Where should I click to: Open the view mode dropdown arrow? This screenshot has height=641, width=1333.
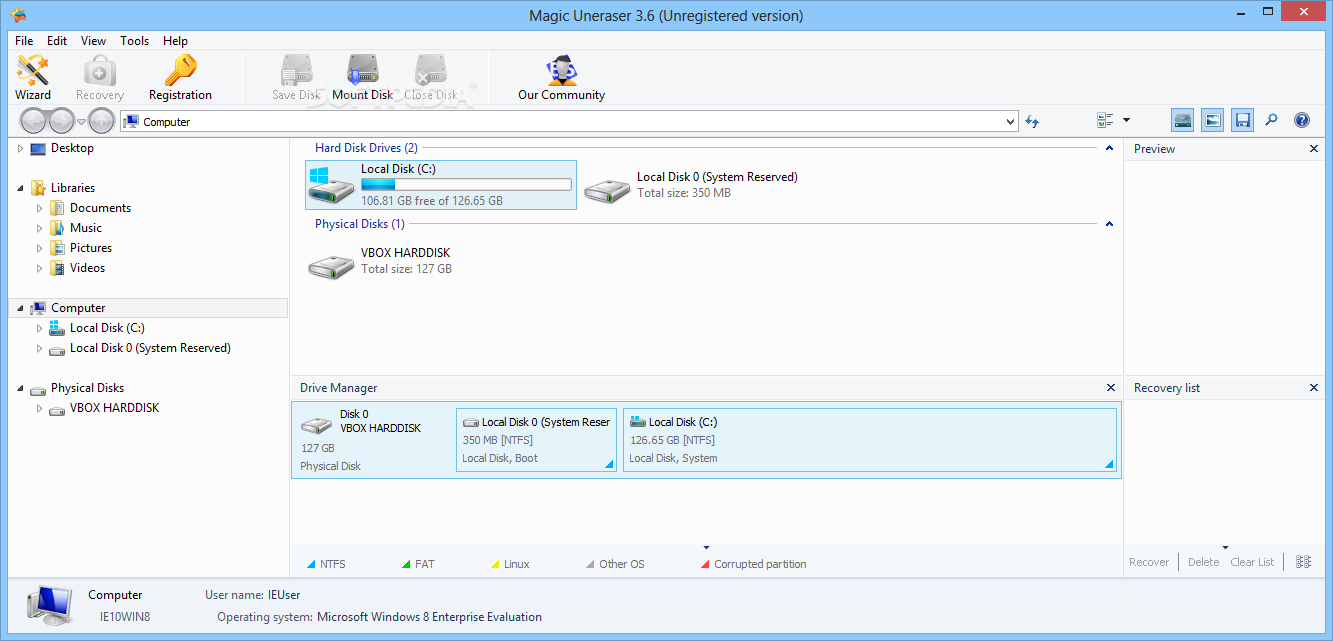(1126, 120)
